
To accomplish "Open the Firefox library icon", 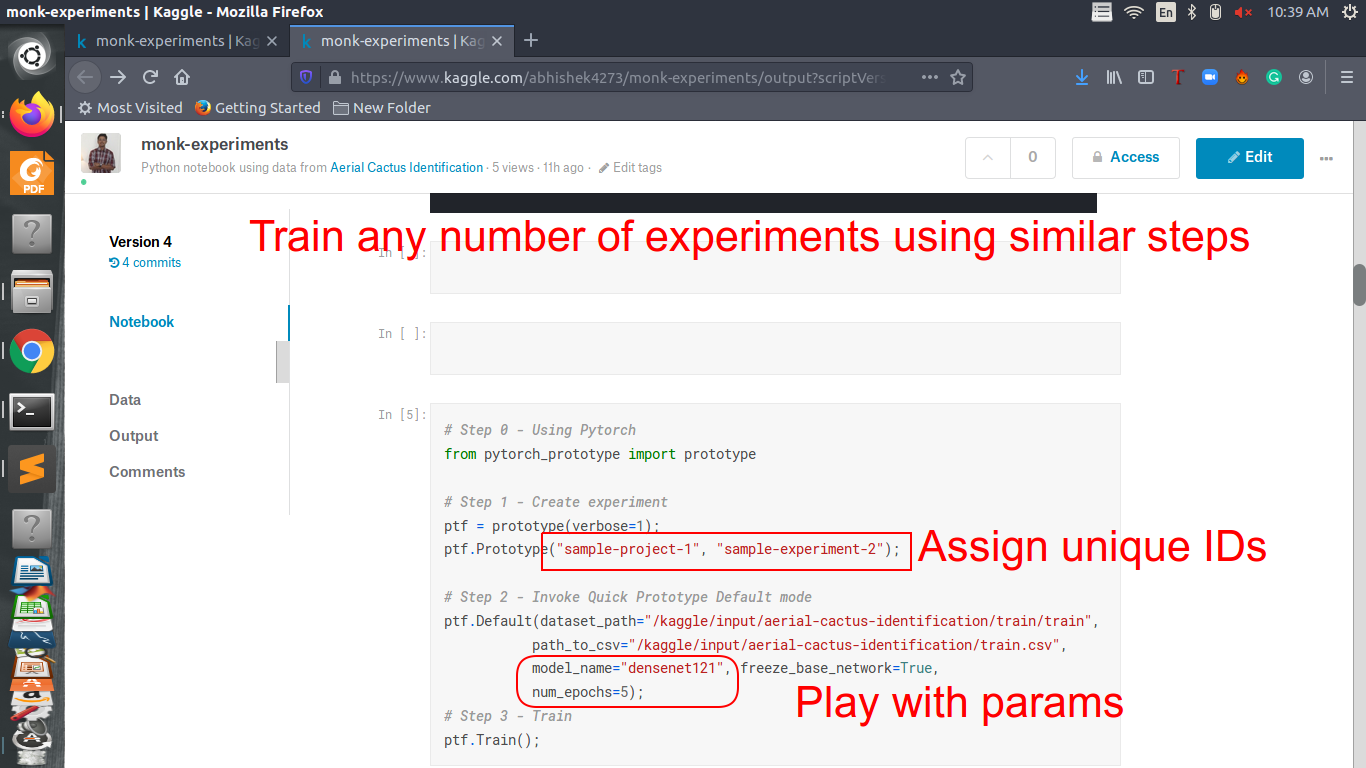I will click(x=1114, y=77).
